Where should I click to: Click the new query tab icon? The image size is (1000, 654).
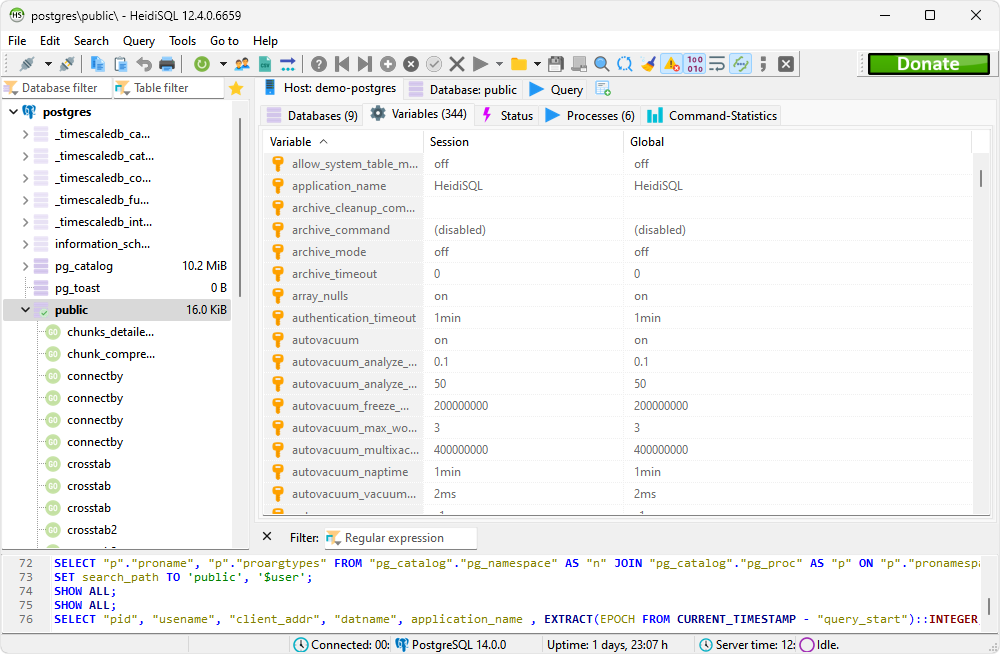pos(602,89)
